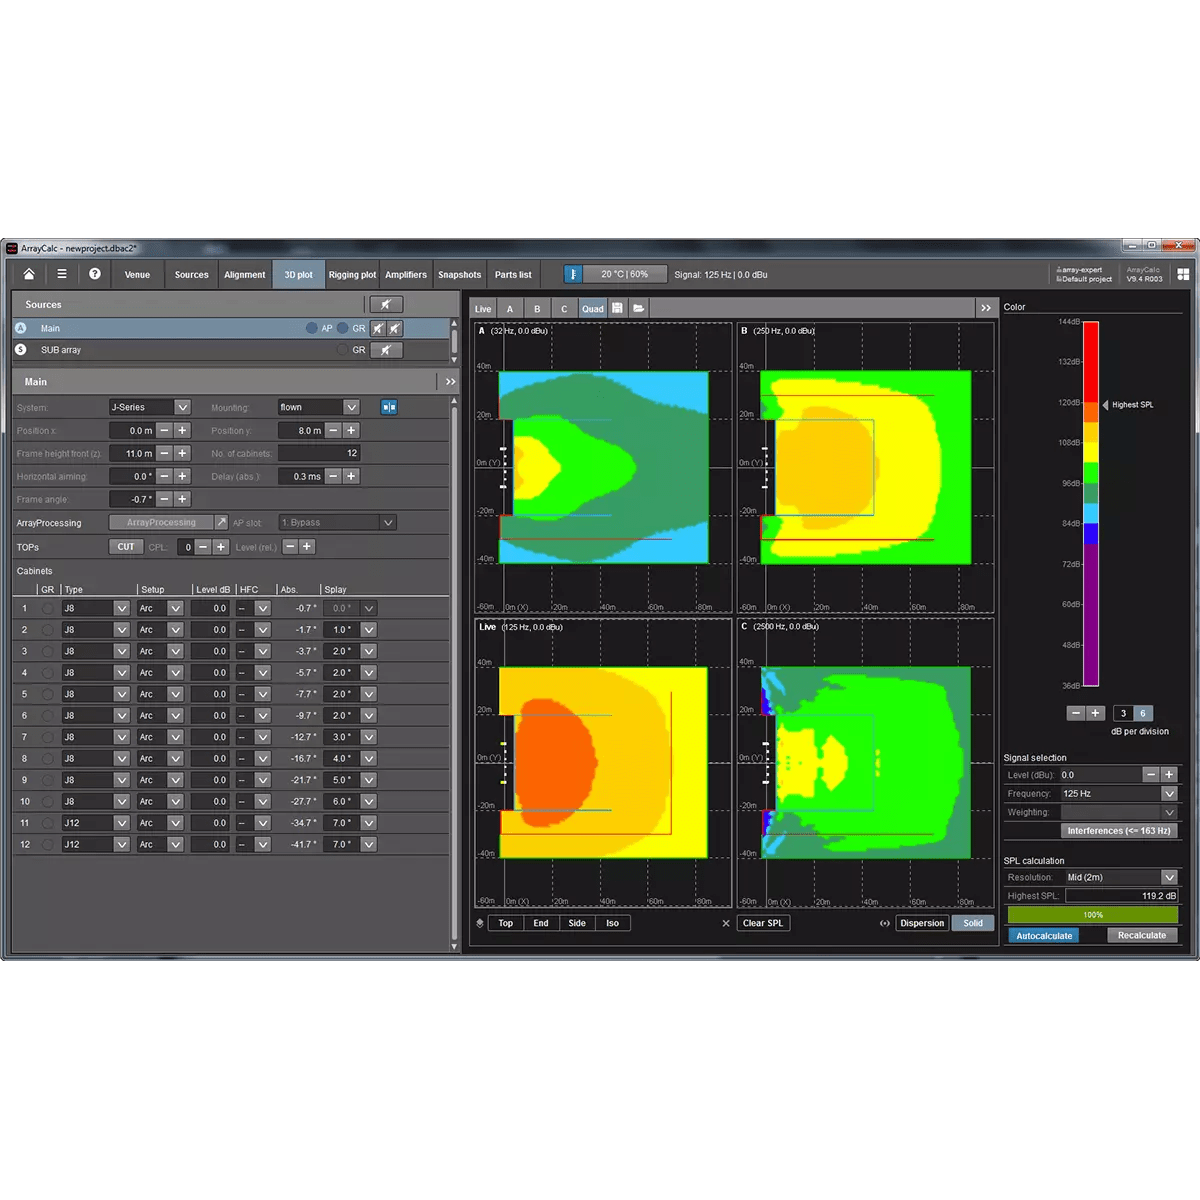Enable AP for the Main source
The width and height of the screenshot is (1200, 1200).
[312, 328]
